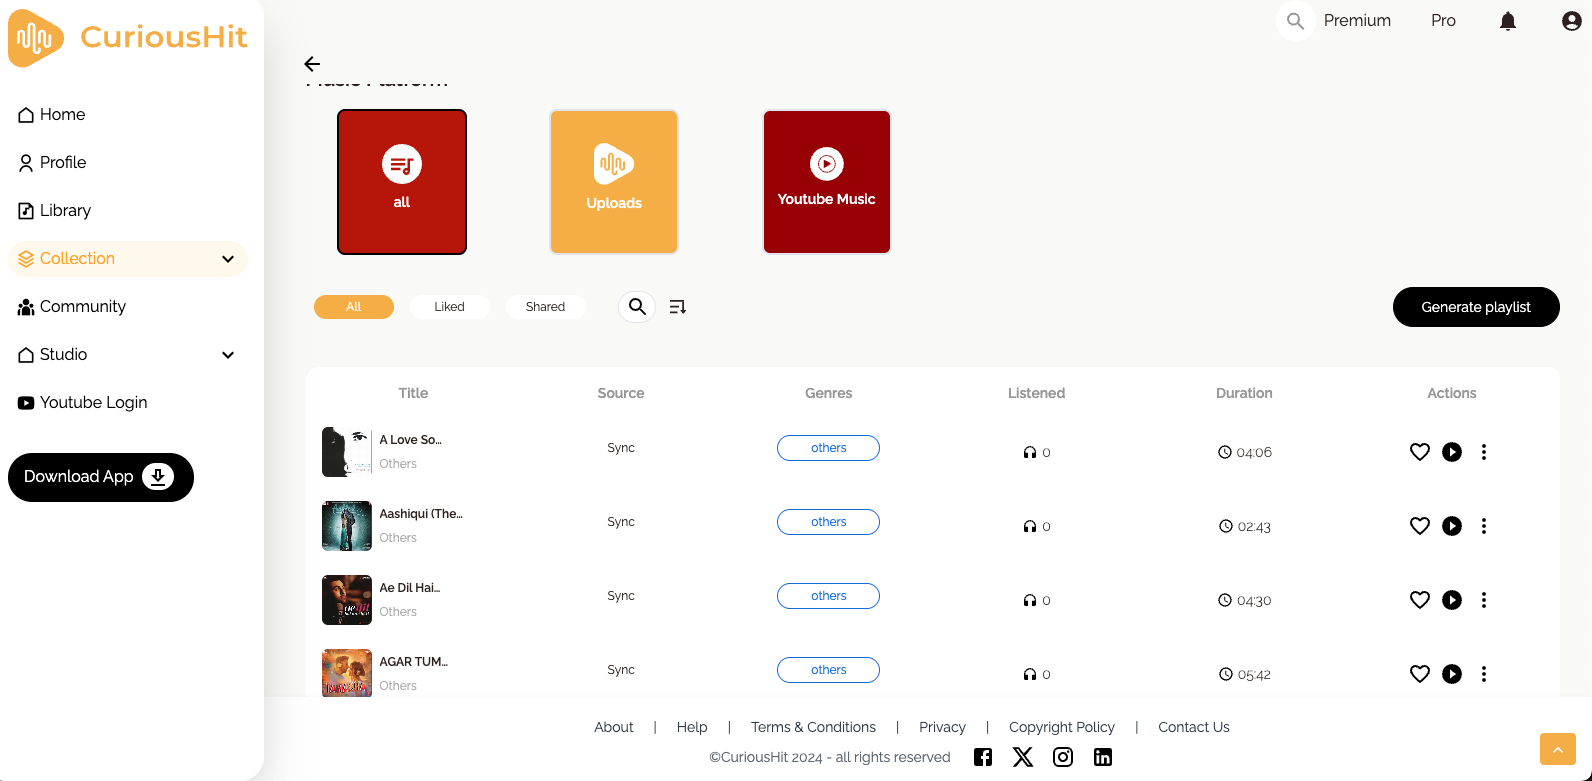Open the Instagram icon in footer
1592x781 pixels.
1063,757
